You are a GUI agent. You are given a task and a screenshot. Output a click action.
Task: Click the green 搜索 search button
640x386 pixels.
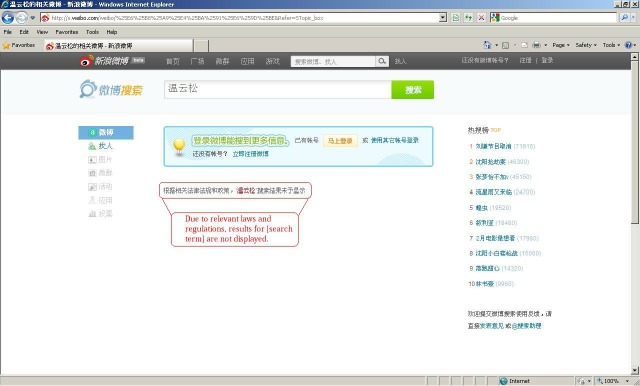pyautogui.click(x=413, y=89)
